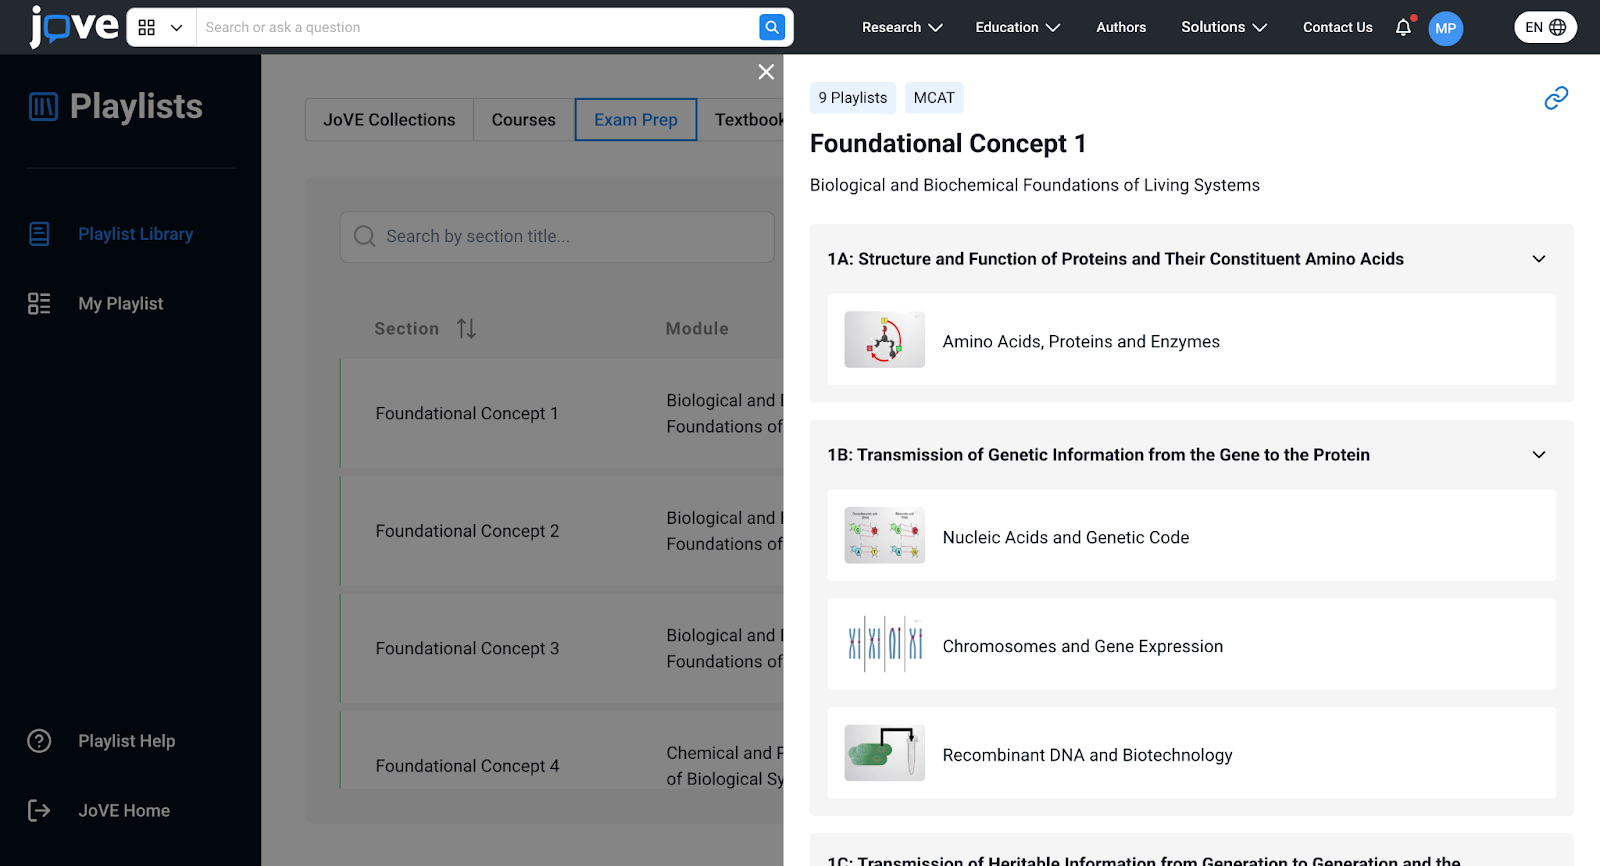Screen dimensions: 1600x866
Task: Focus the 'Search or ask a question' field
Action: (x=477, y=28)
